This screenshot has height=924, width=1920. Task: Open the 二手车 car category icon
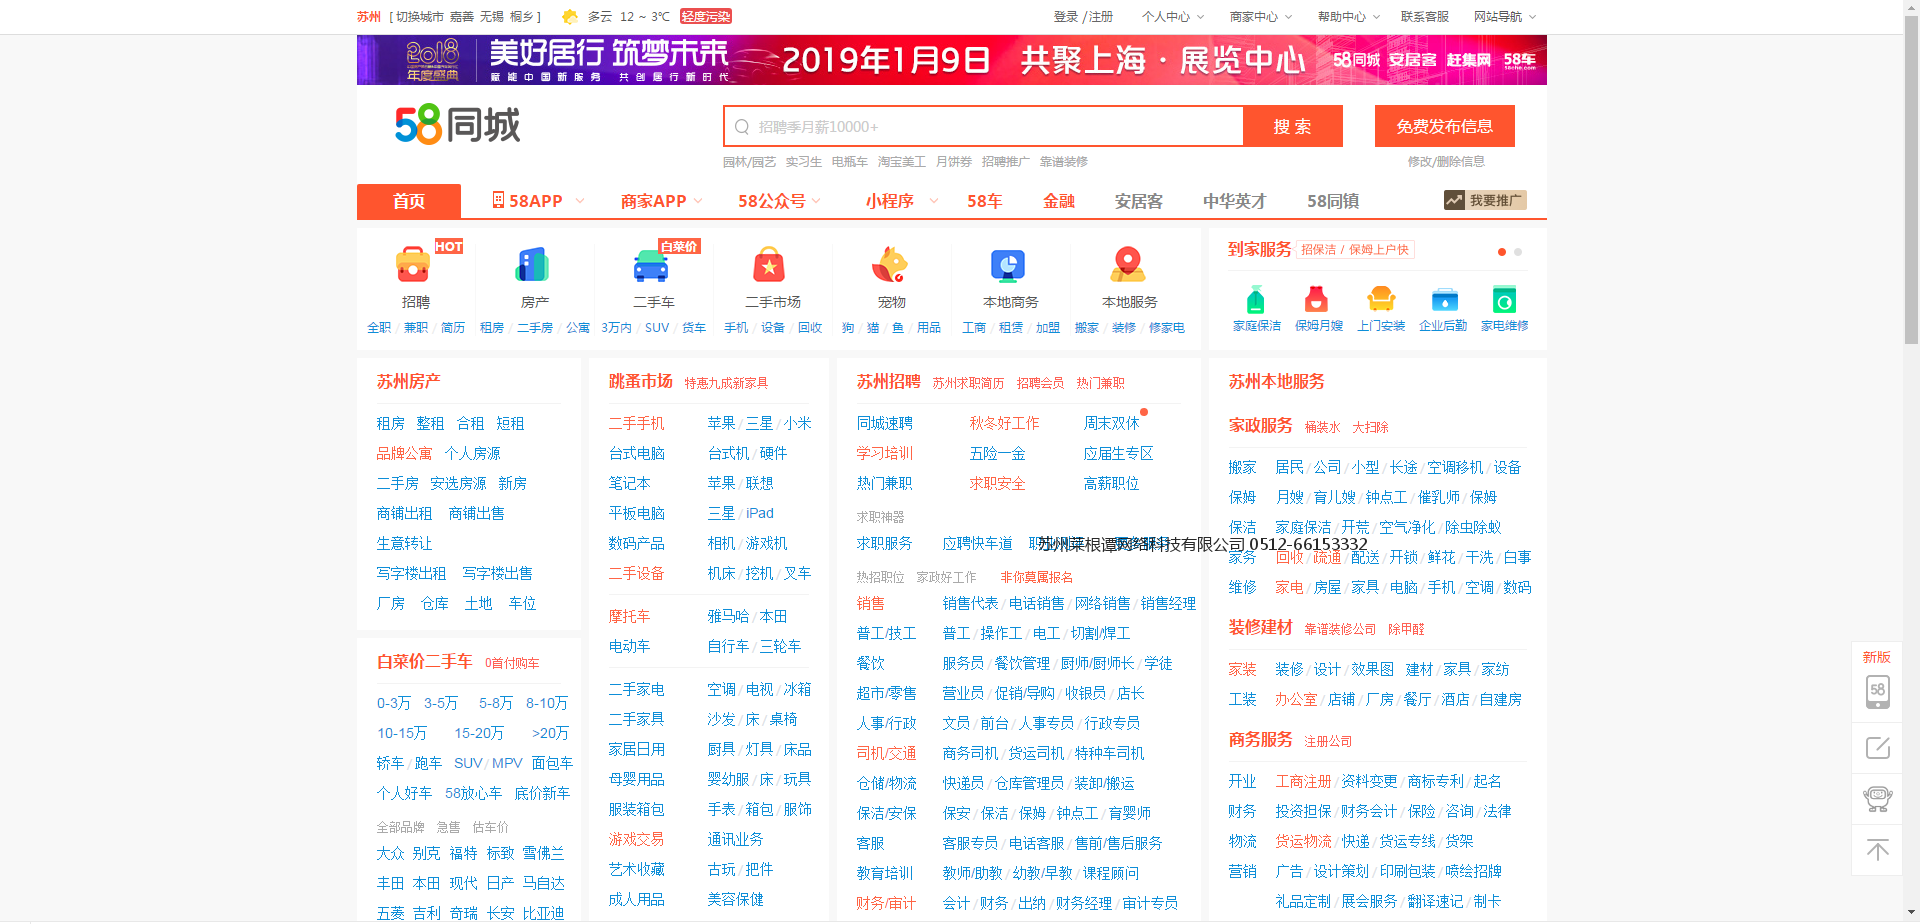[x=651, y=265]
